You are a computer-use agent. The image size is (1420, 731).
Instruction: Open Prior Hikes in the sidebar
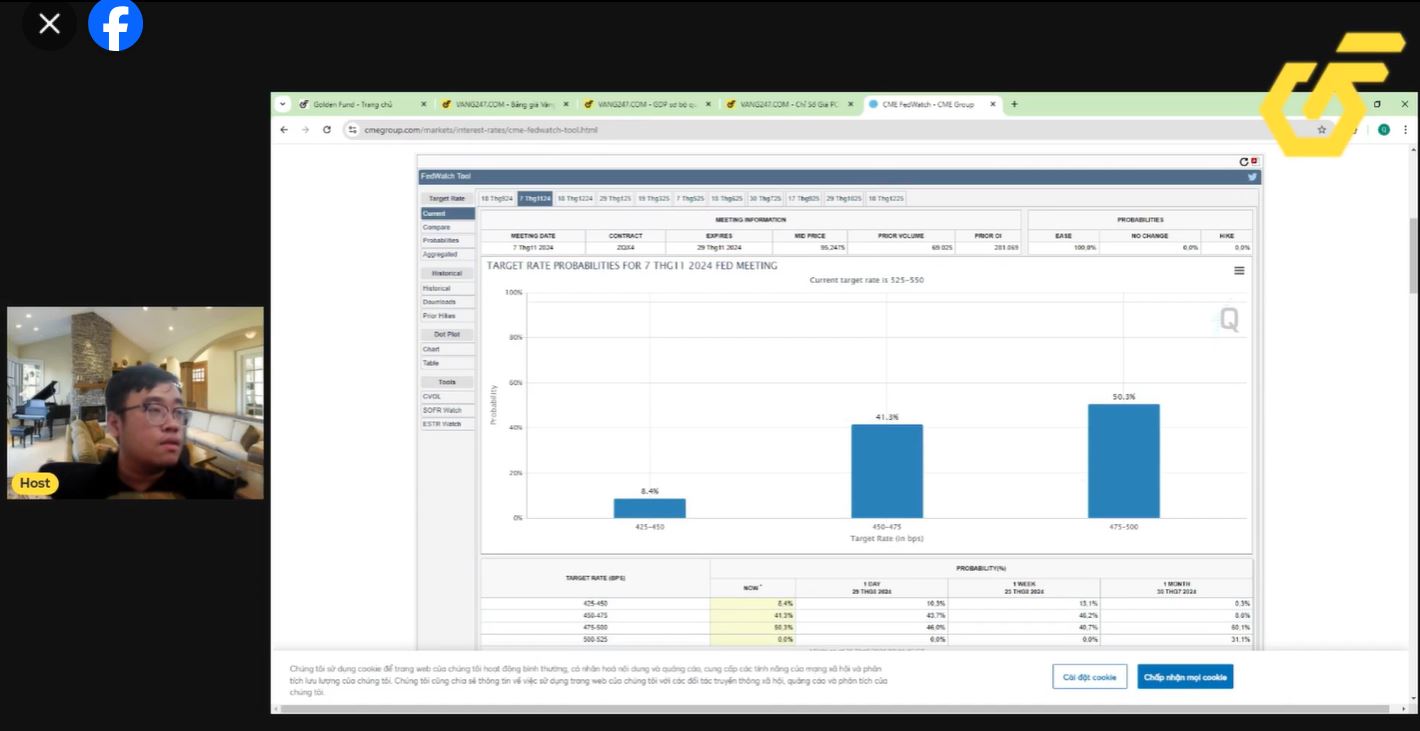click(447, 316)
